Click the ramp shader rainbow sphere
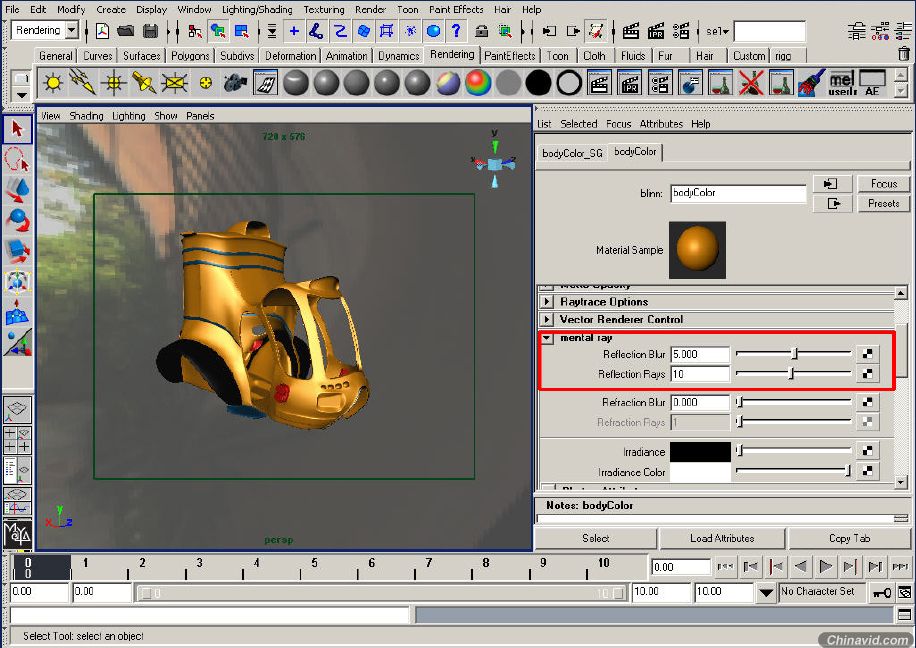916x648 pixels. click(478, 82)
